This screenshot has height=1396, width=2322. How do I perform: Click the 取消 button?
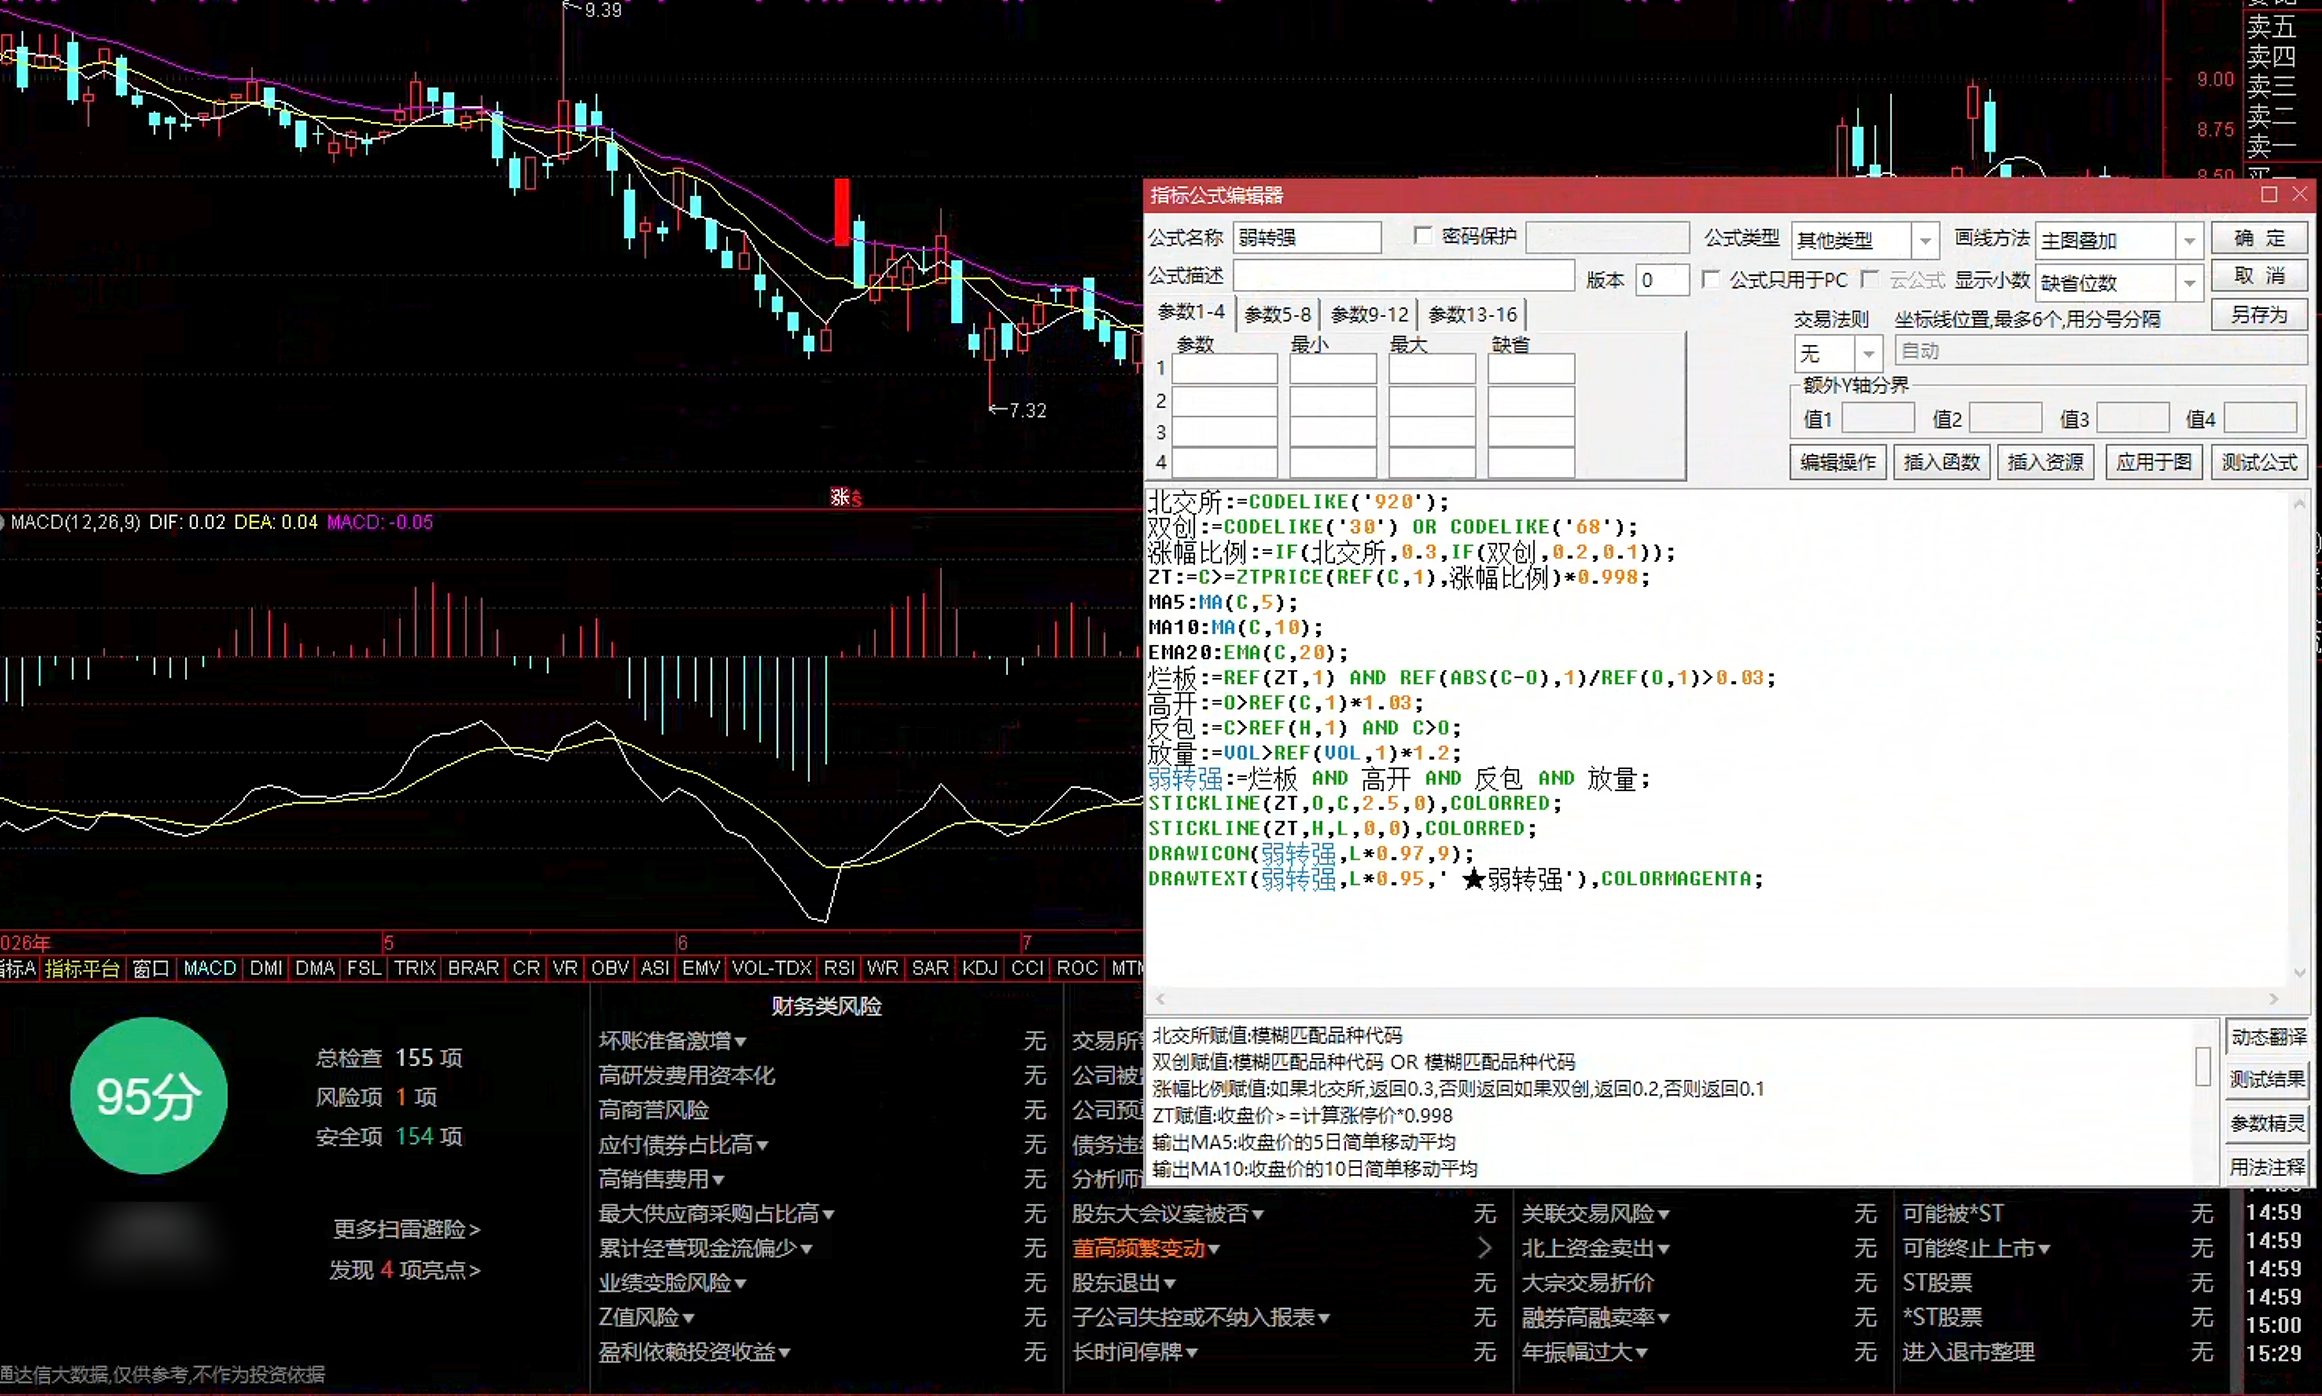click(x=2259, y=276)
